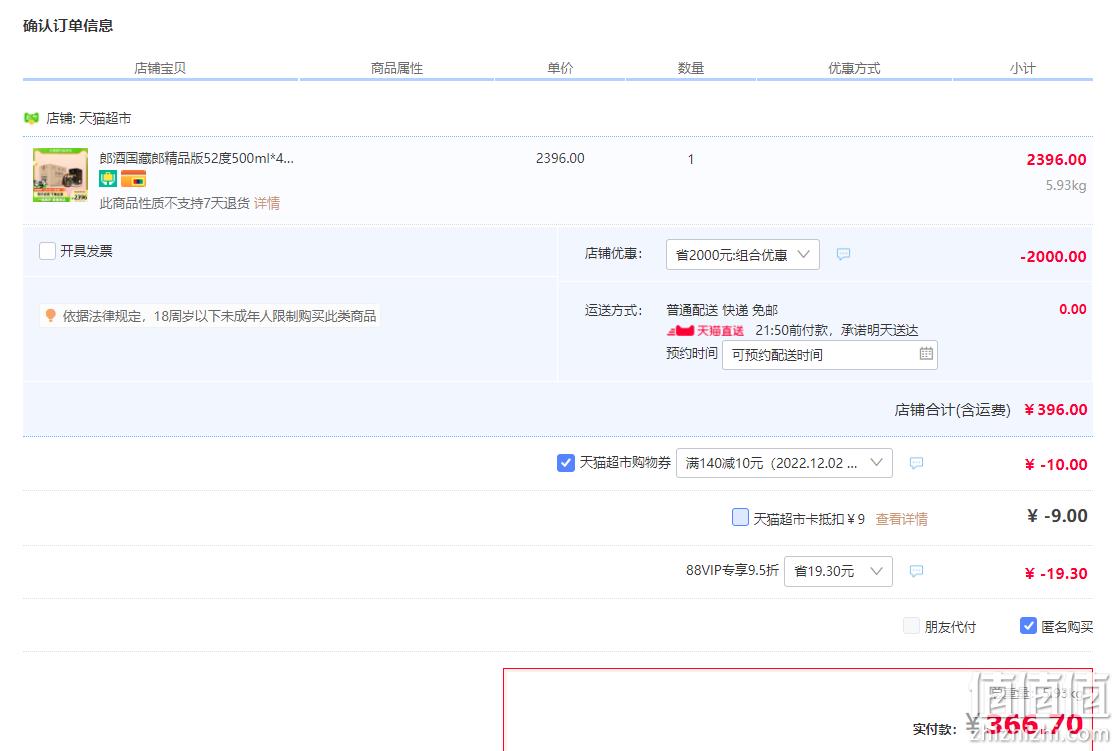Click the 5.93kg weight text
Image resolution: width=1119 pixels, height=751 pixels.
click(x=1065, y=185)
